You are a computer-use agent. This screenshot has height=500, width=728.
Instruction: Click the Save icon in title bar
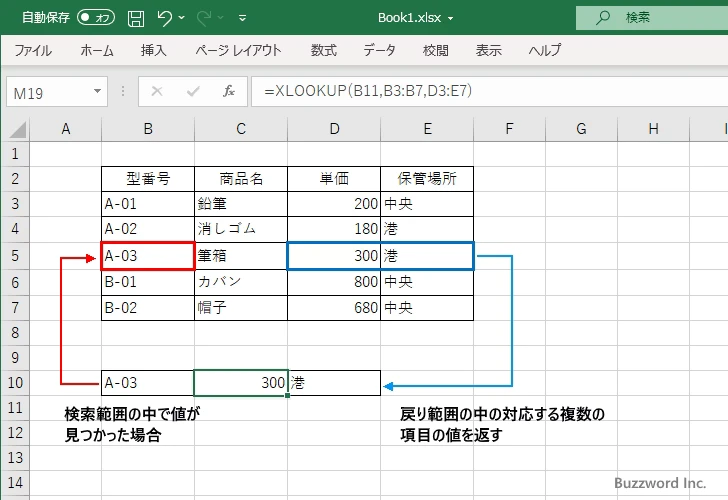coord(136,18)
